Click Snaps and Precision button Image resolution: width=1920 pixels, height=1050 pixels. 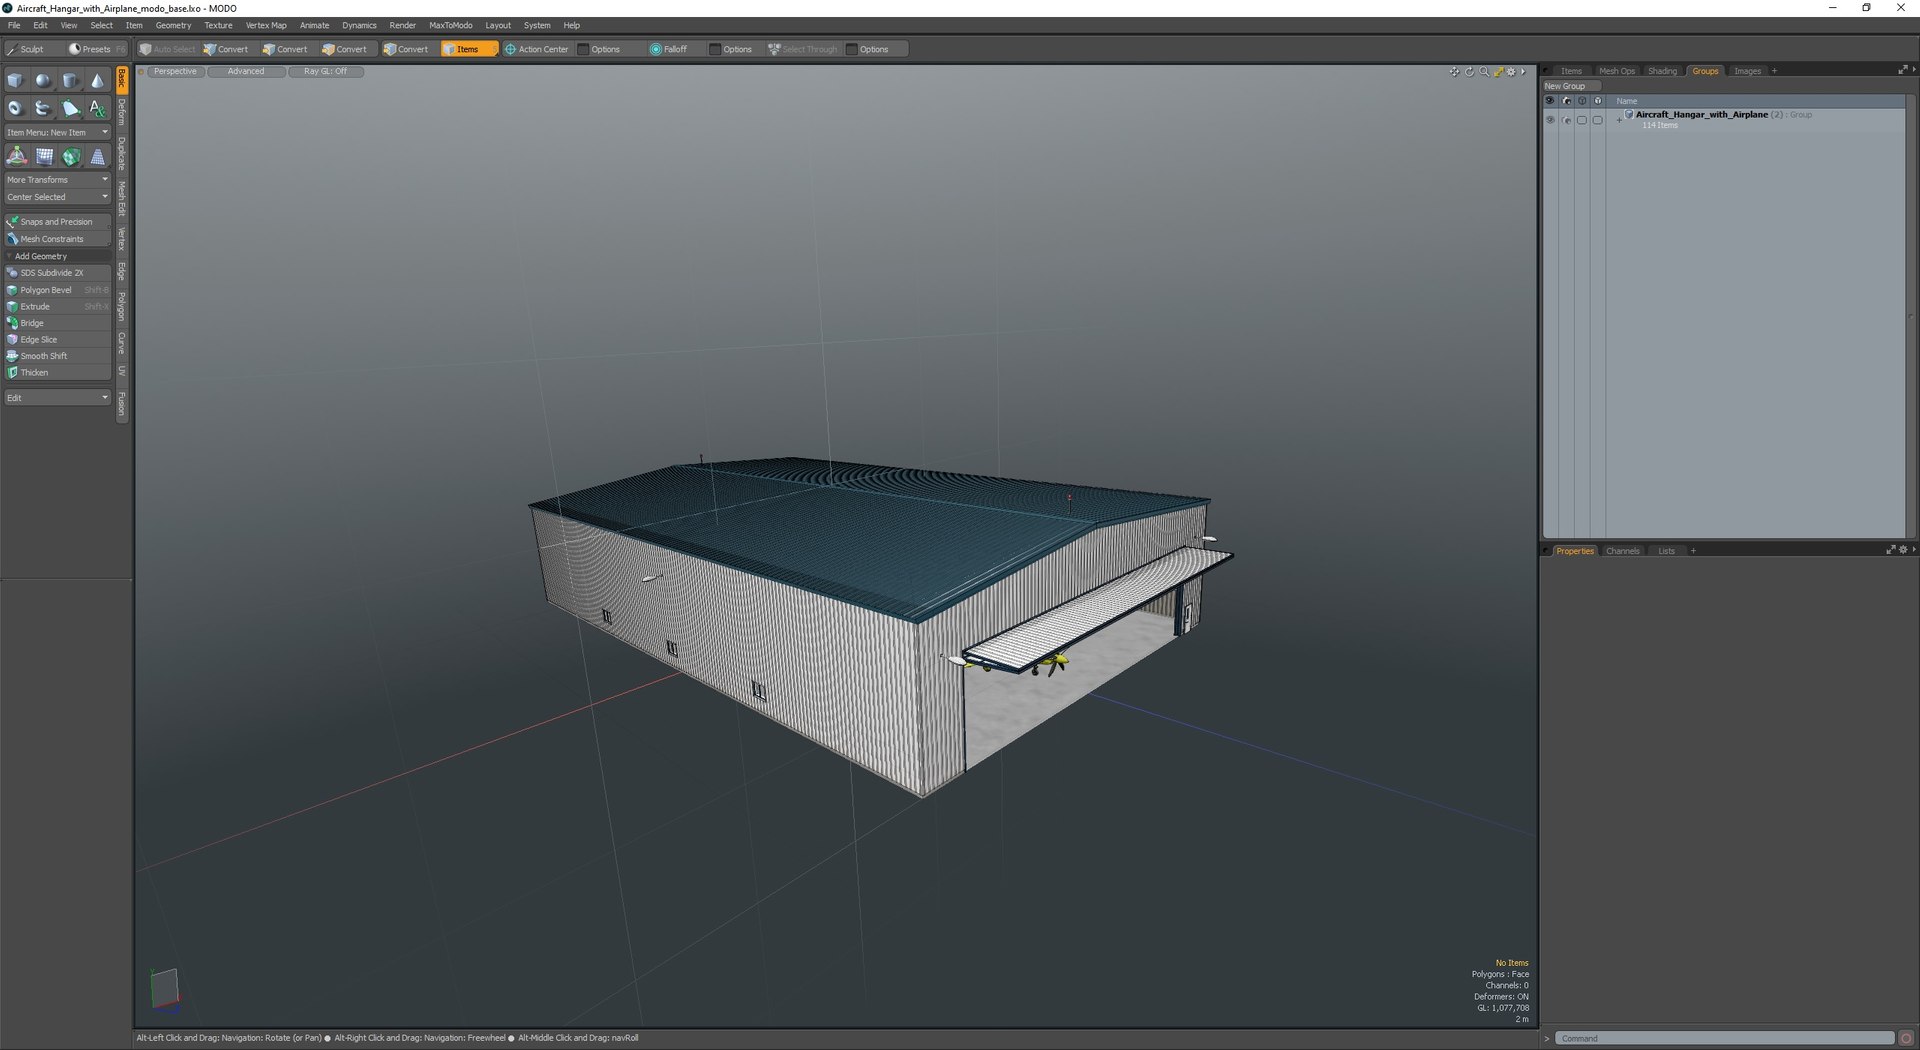pos(57,222)
